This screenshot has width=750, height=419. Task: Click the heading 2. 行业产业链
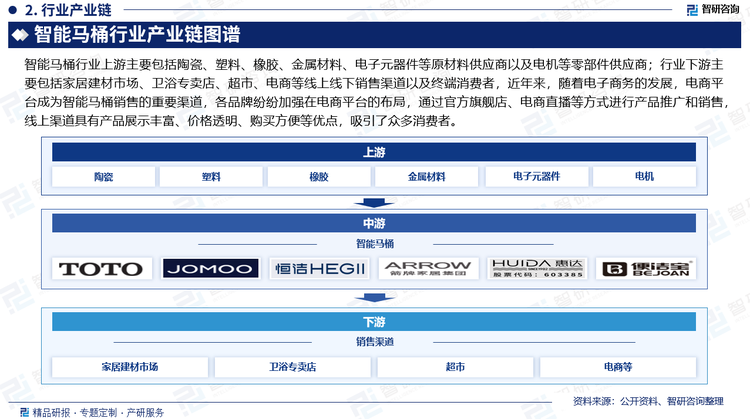(68, 10)
